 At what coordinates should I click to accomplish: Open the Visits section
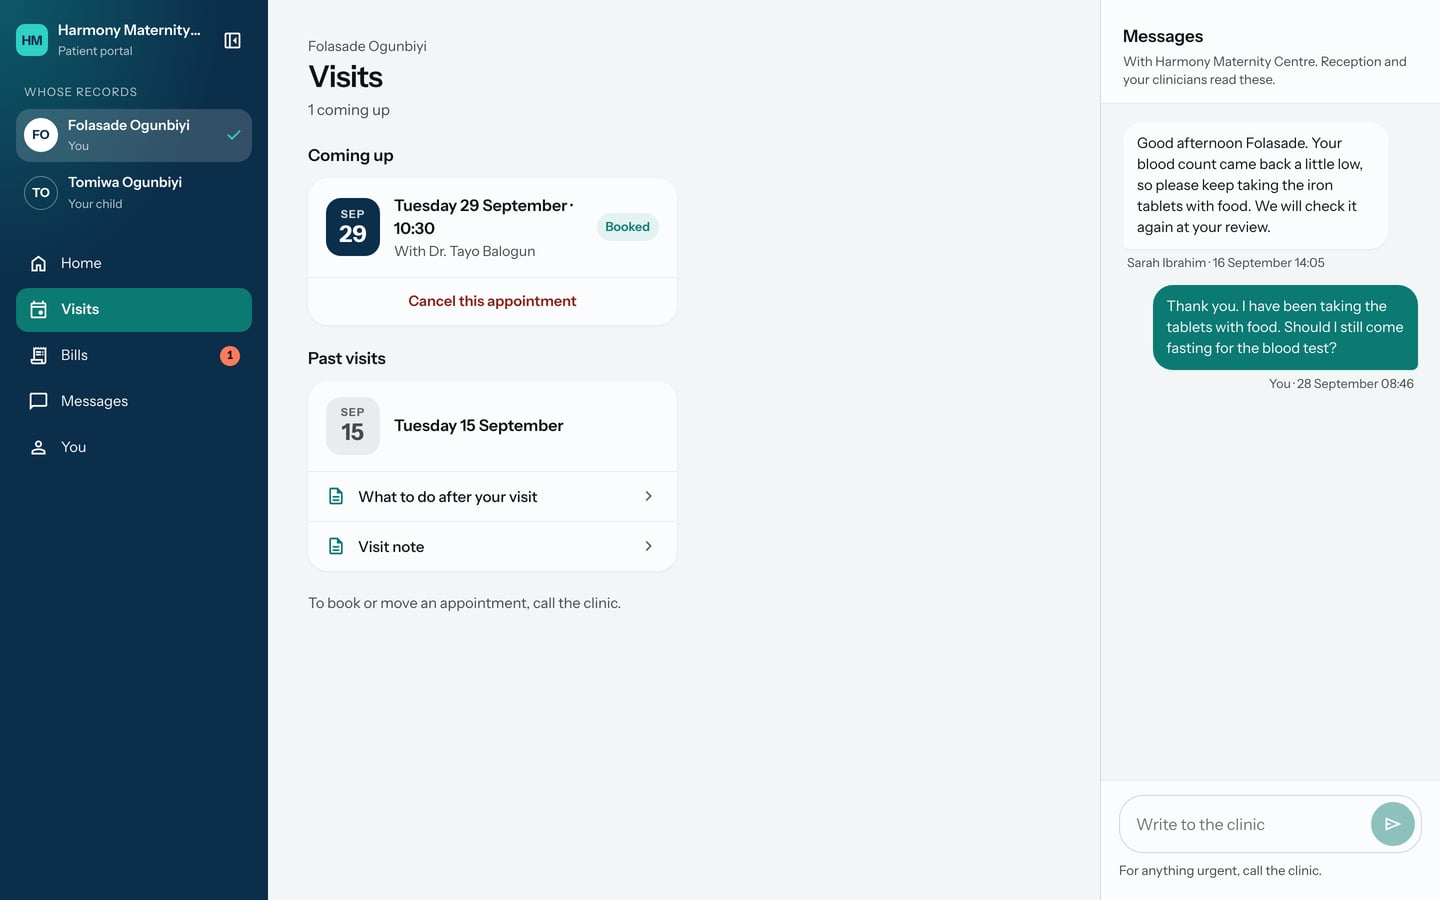pyautogui.click(x=134, y=310)
